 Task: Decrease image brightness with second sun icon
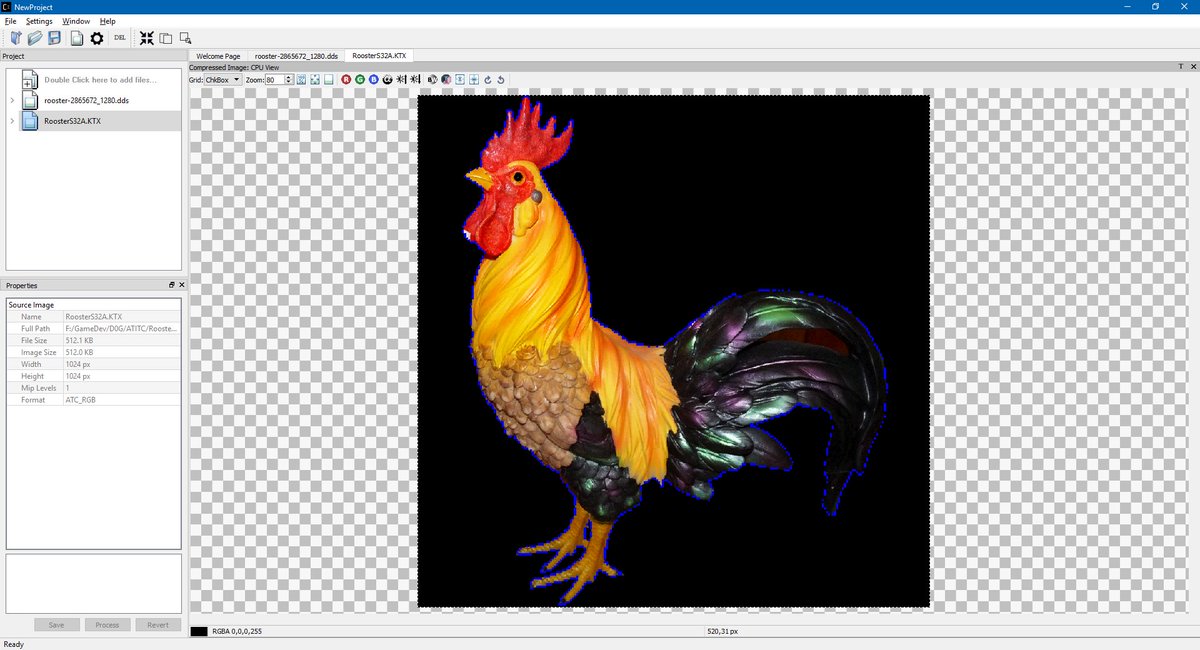[x=415, y=79]
